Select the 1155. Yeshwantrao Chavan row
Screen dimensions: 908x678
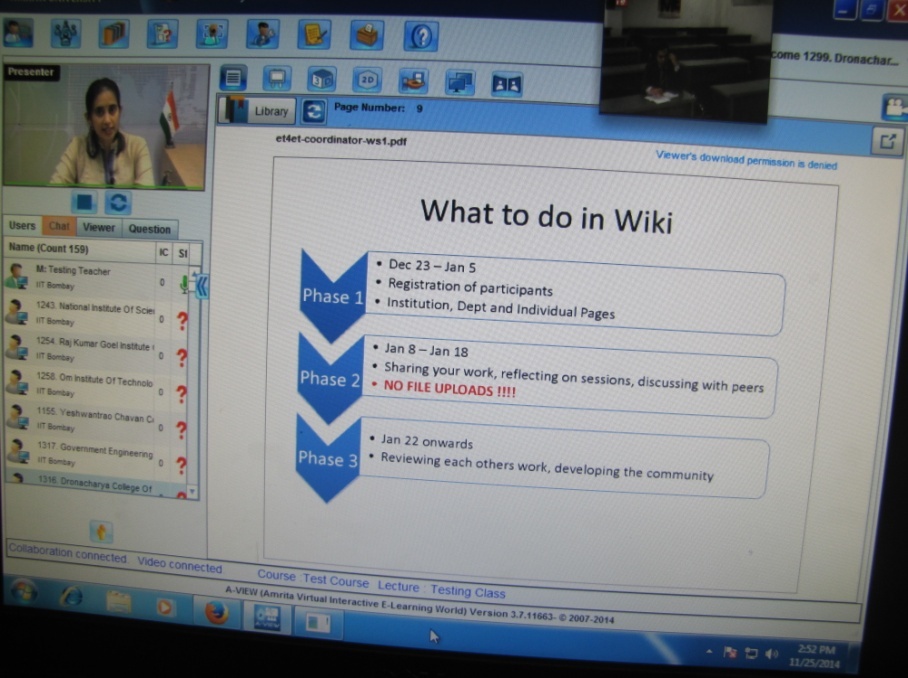[97, 421]
